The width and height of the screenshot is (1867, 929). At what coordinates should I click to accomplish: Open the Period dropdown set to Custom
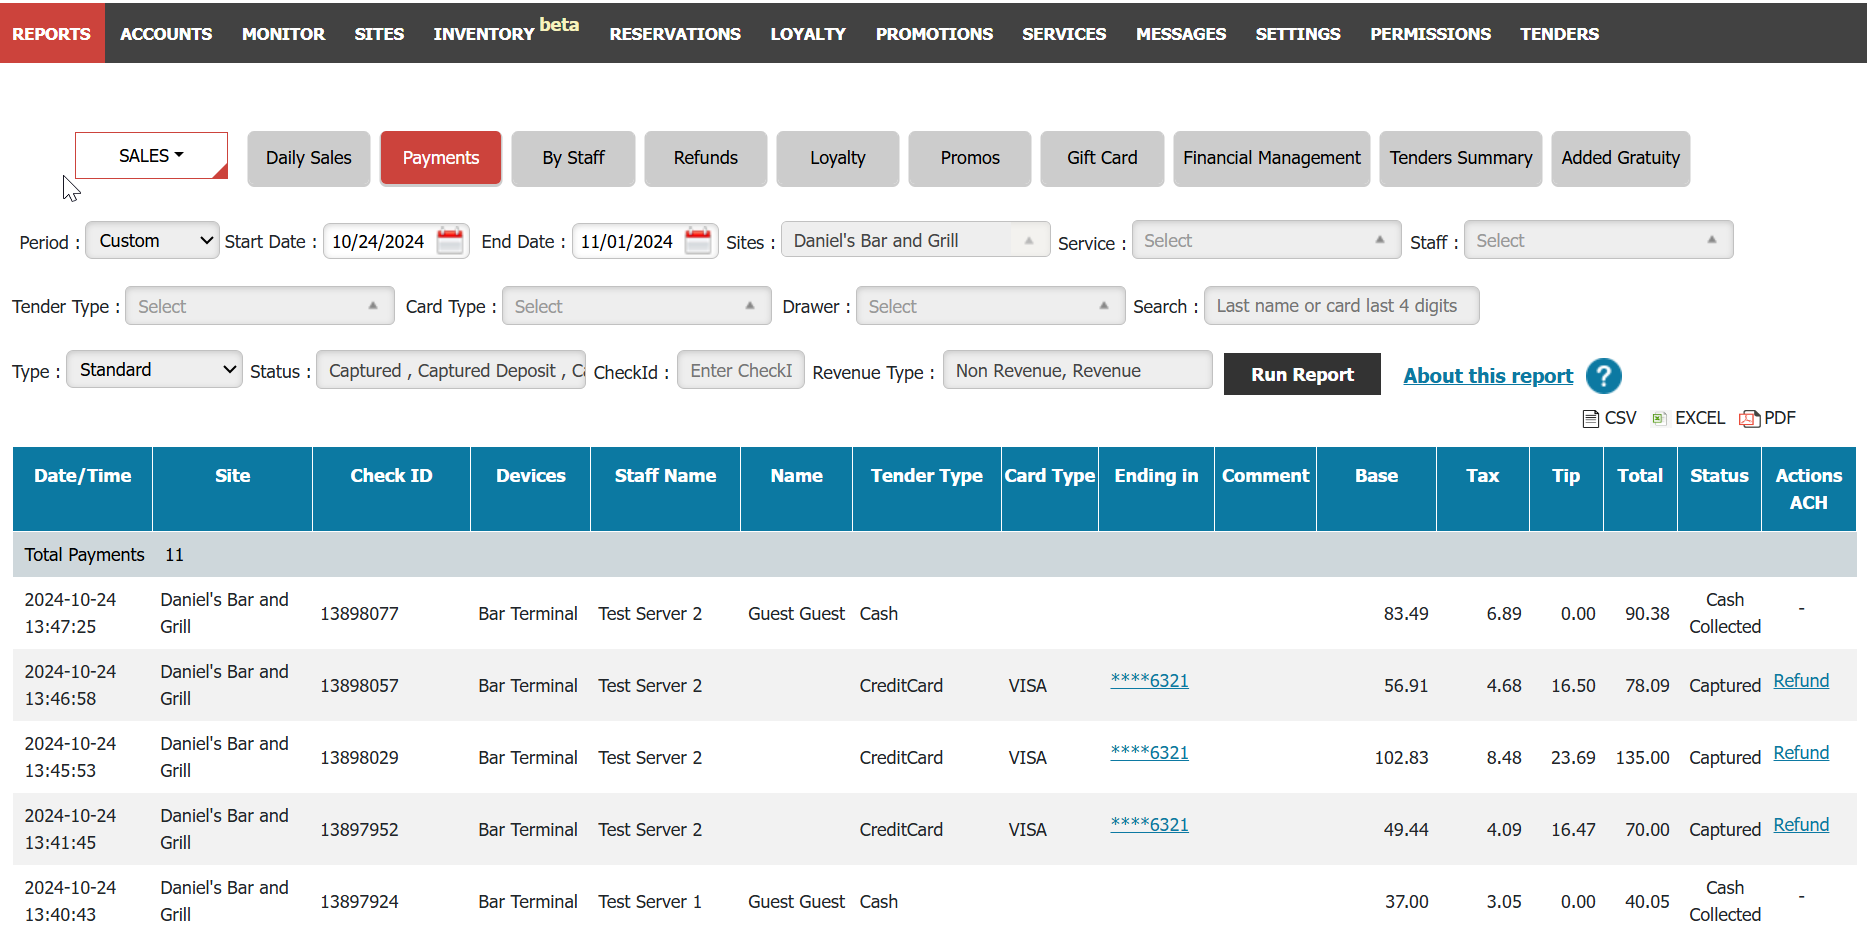[x=153, y=241]
